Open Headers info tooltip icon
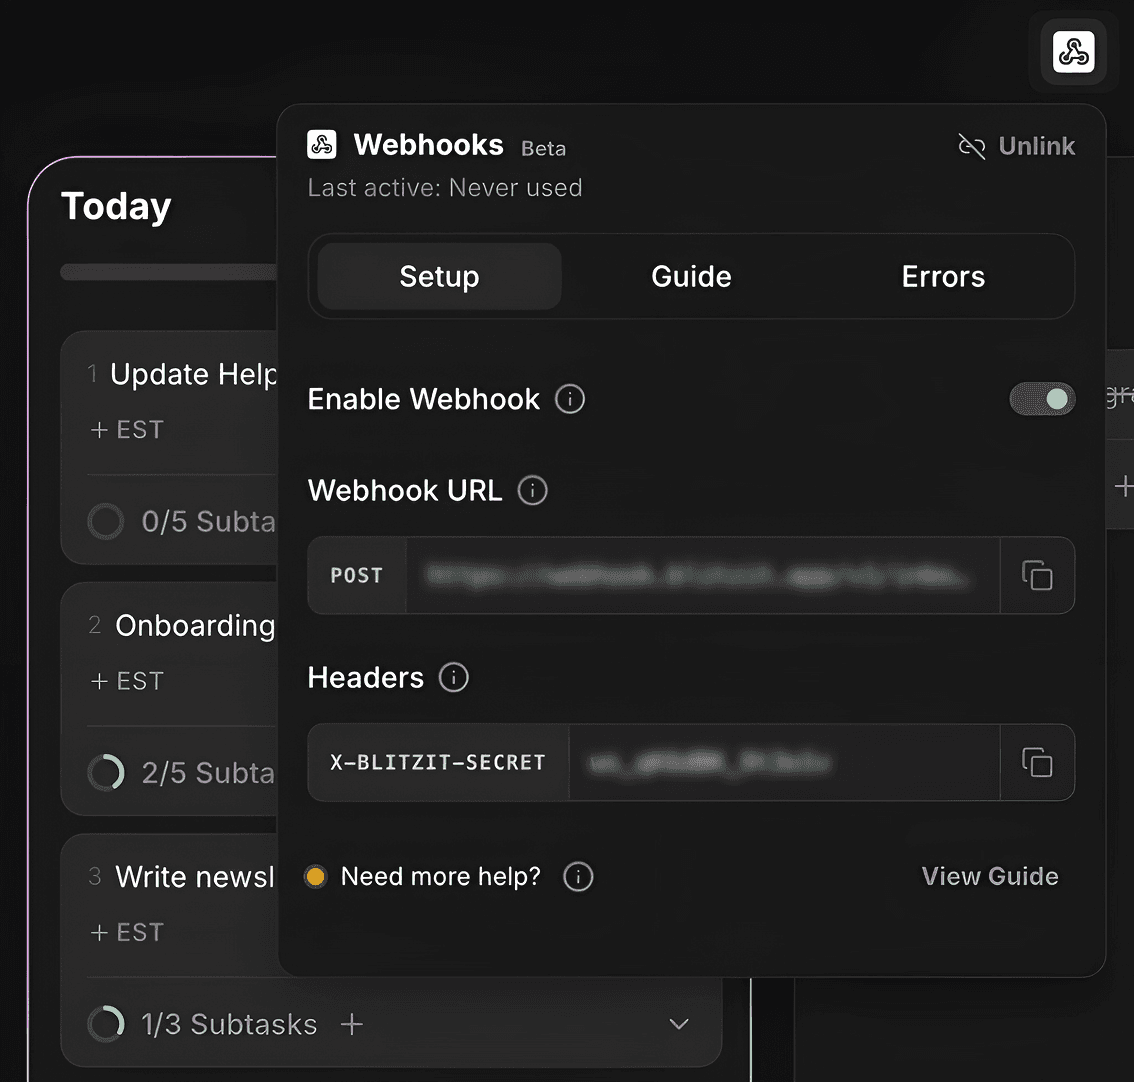 [453, 678]
